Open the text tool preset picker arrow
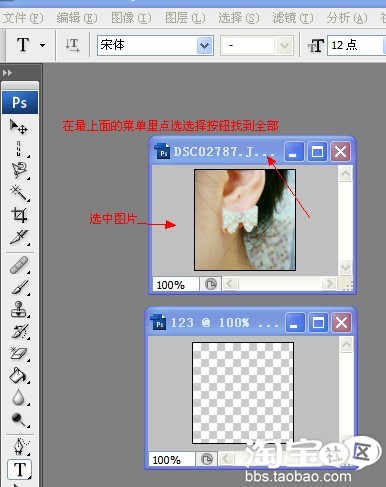 [x=43, y=45]
